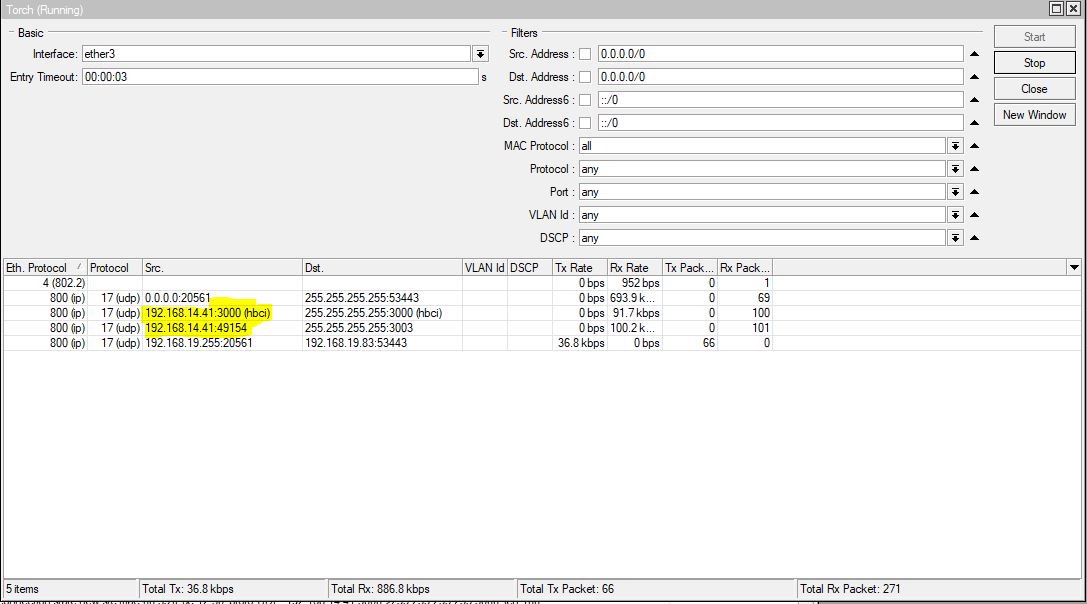Sort by the DSCP column header
The height and width of the screenshot is (604, 1087).
pos(530,268)
